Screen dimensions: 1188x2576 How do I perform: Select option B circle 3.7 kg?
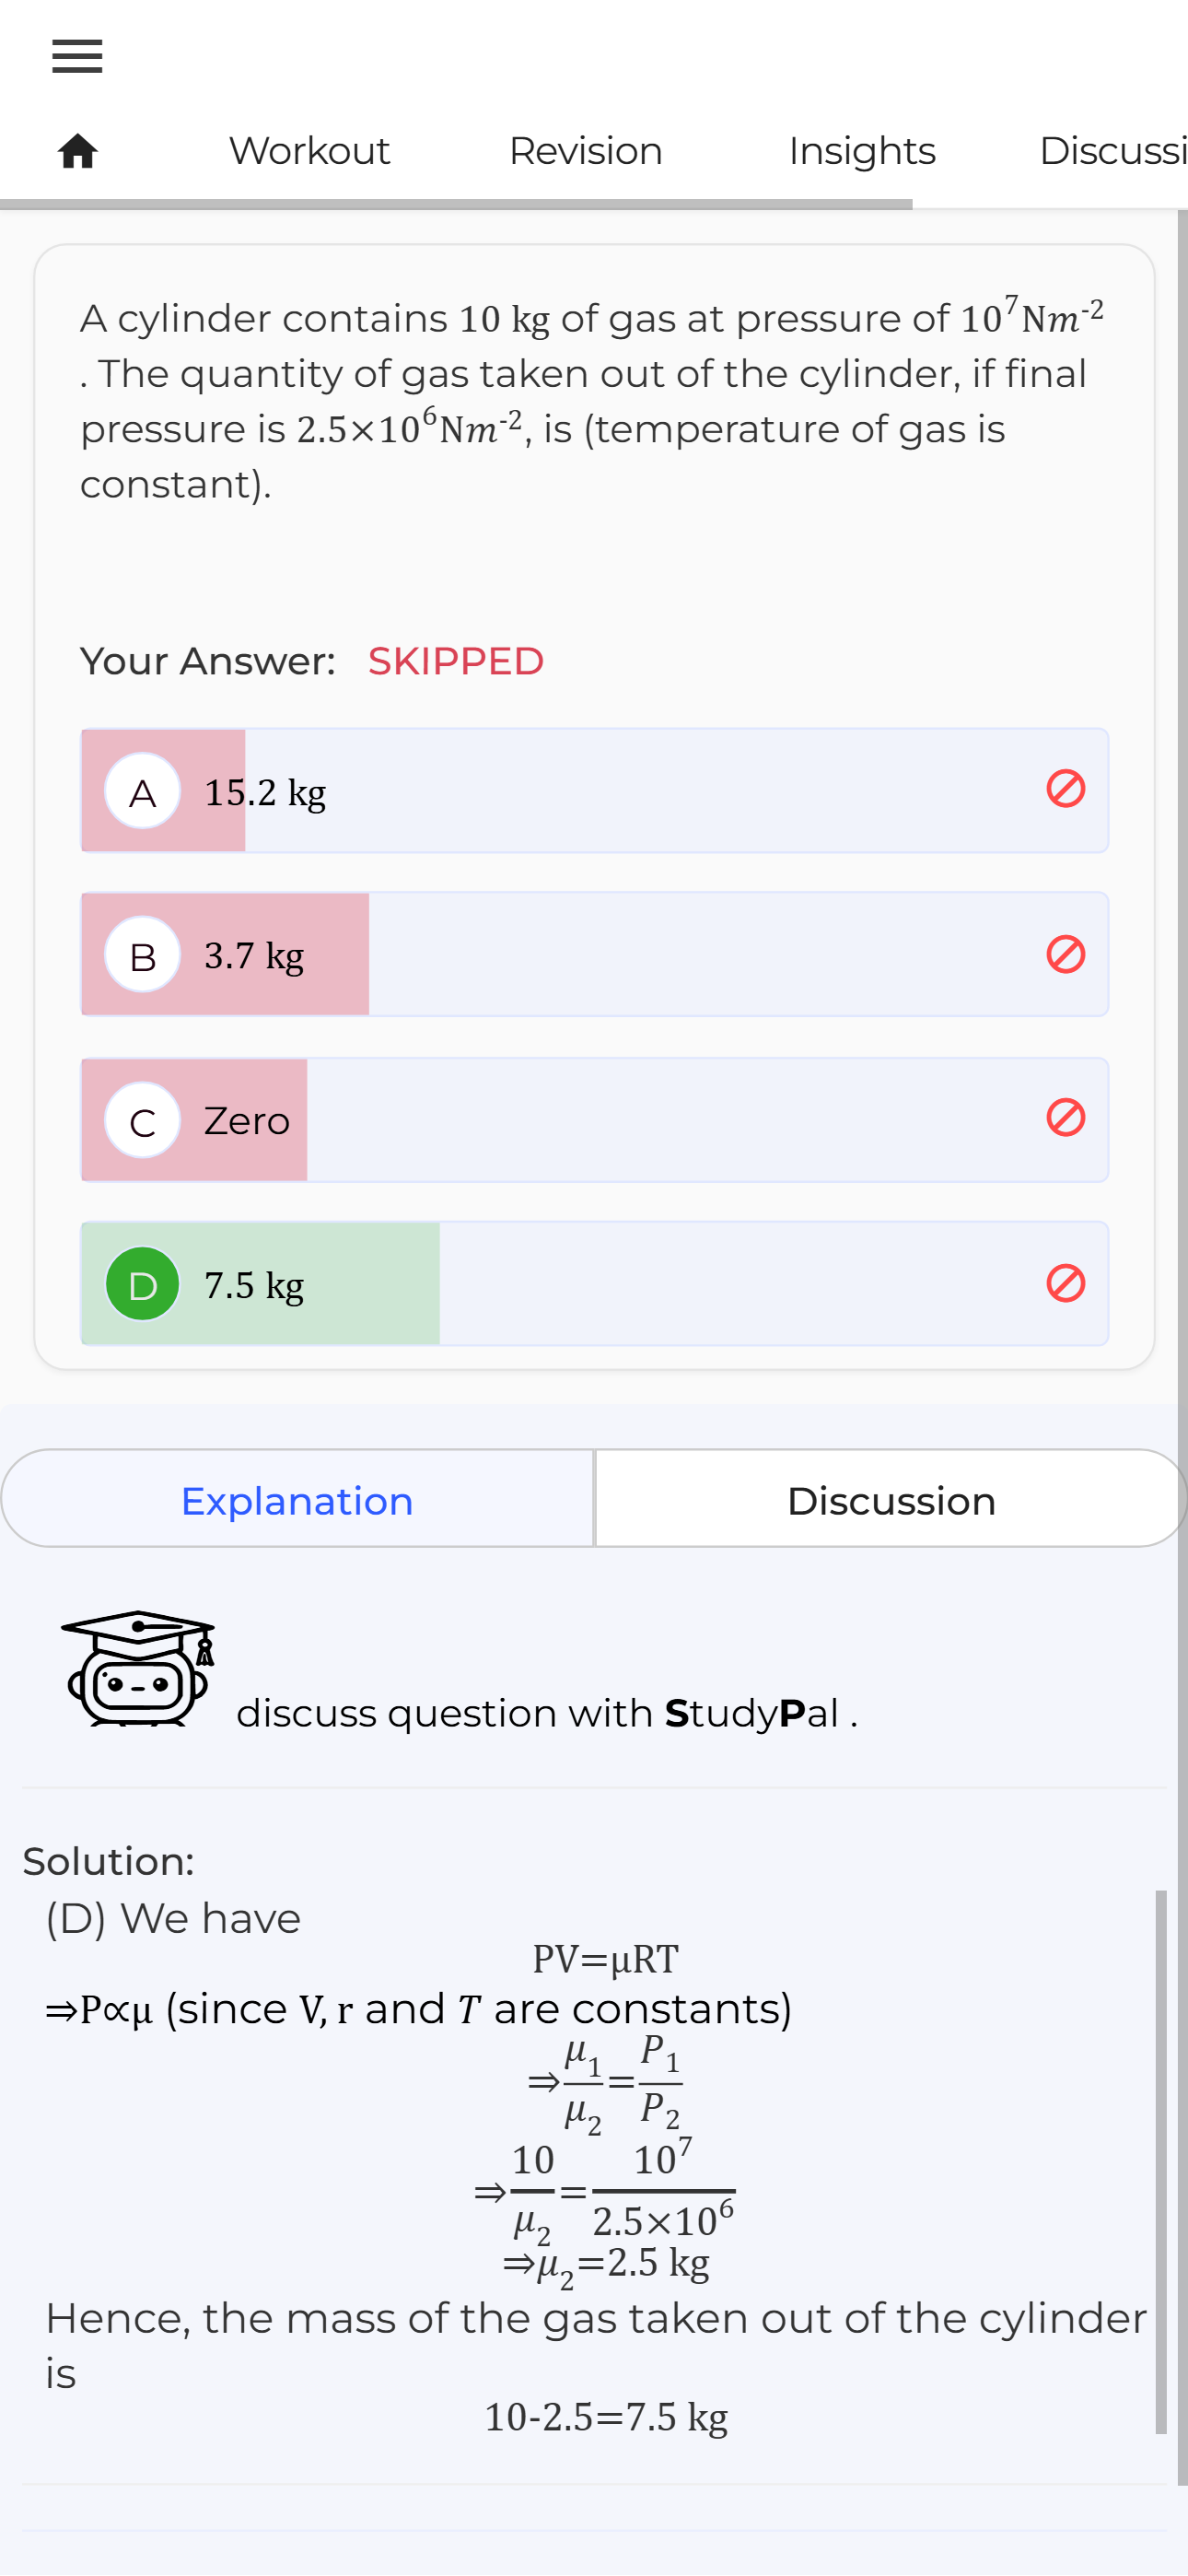tap(143, 955)
